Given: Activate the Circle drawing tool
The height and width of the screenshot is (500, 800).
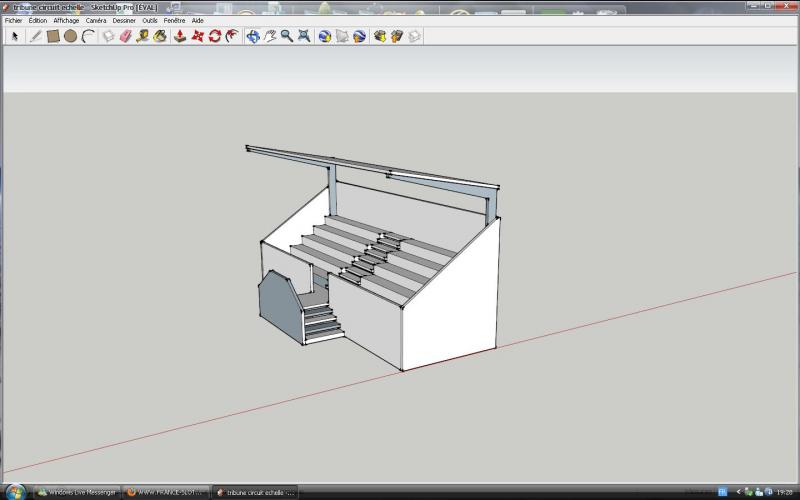Looking at the screenshot, I should (x=70, y=36).
